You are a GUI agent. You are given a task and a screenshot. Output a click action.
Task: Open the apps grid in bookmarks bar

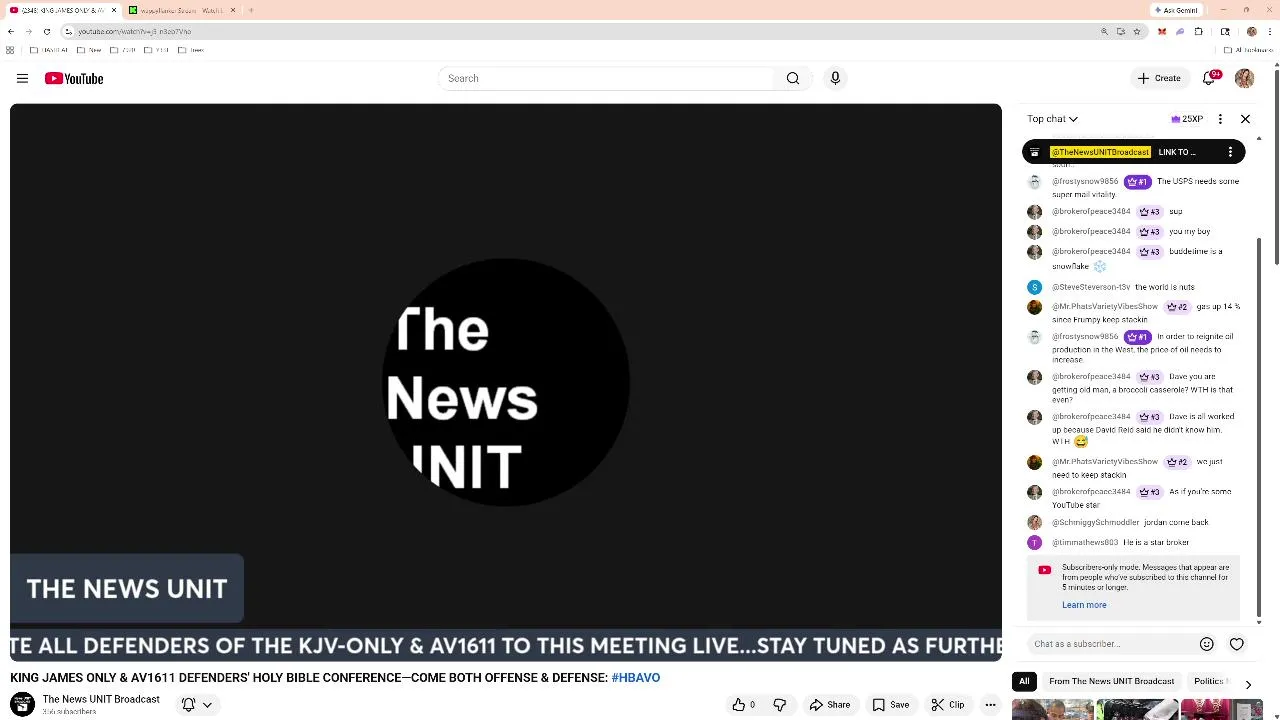10,50
